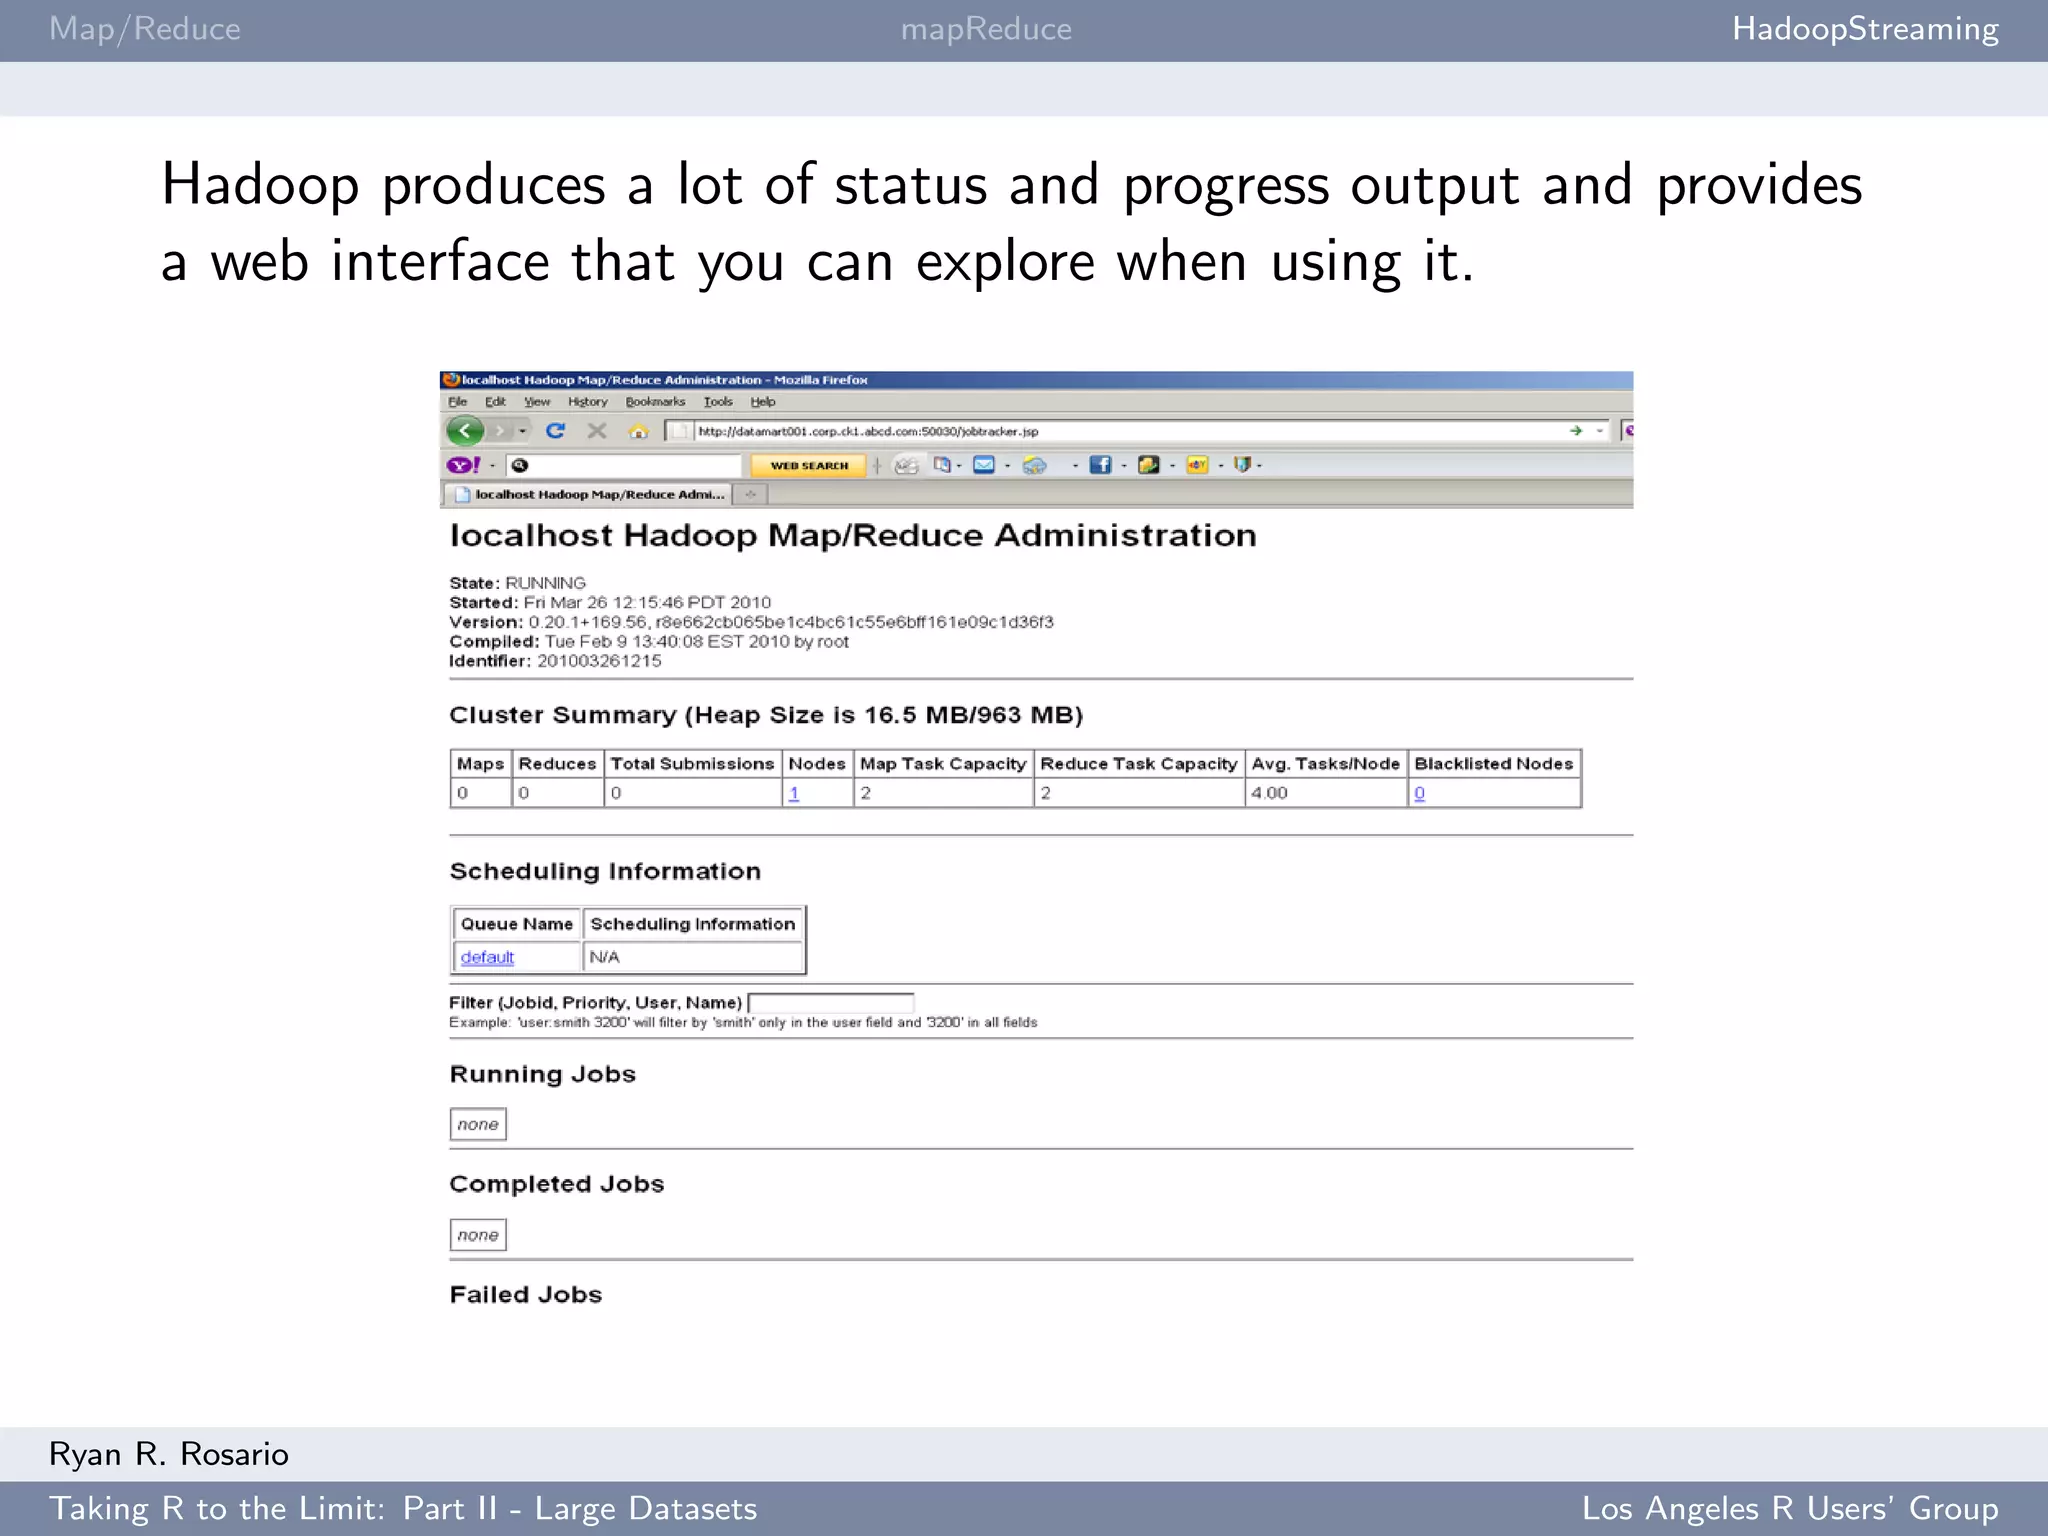The height and width of the screenshot is (1536, 2048).
Task: Click the 'Total Submissions' column header
Action: tap(693, 764)
